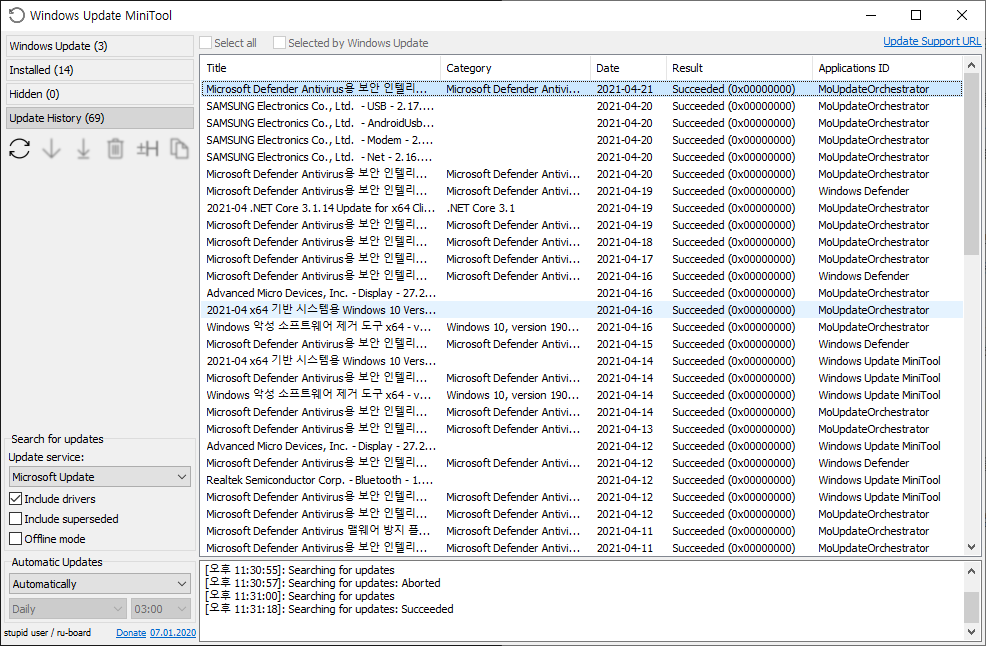
Task: Click log entry 'Searching for updates: Aborted'
Action: tap(323, 583)
